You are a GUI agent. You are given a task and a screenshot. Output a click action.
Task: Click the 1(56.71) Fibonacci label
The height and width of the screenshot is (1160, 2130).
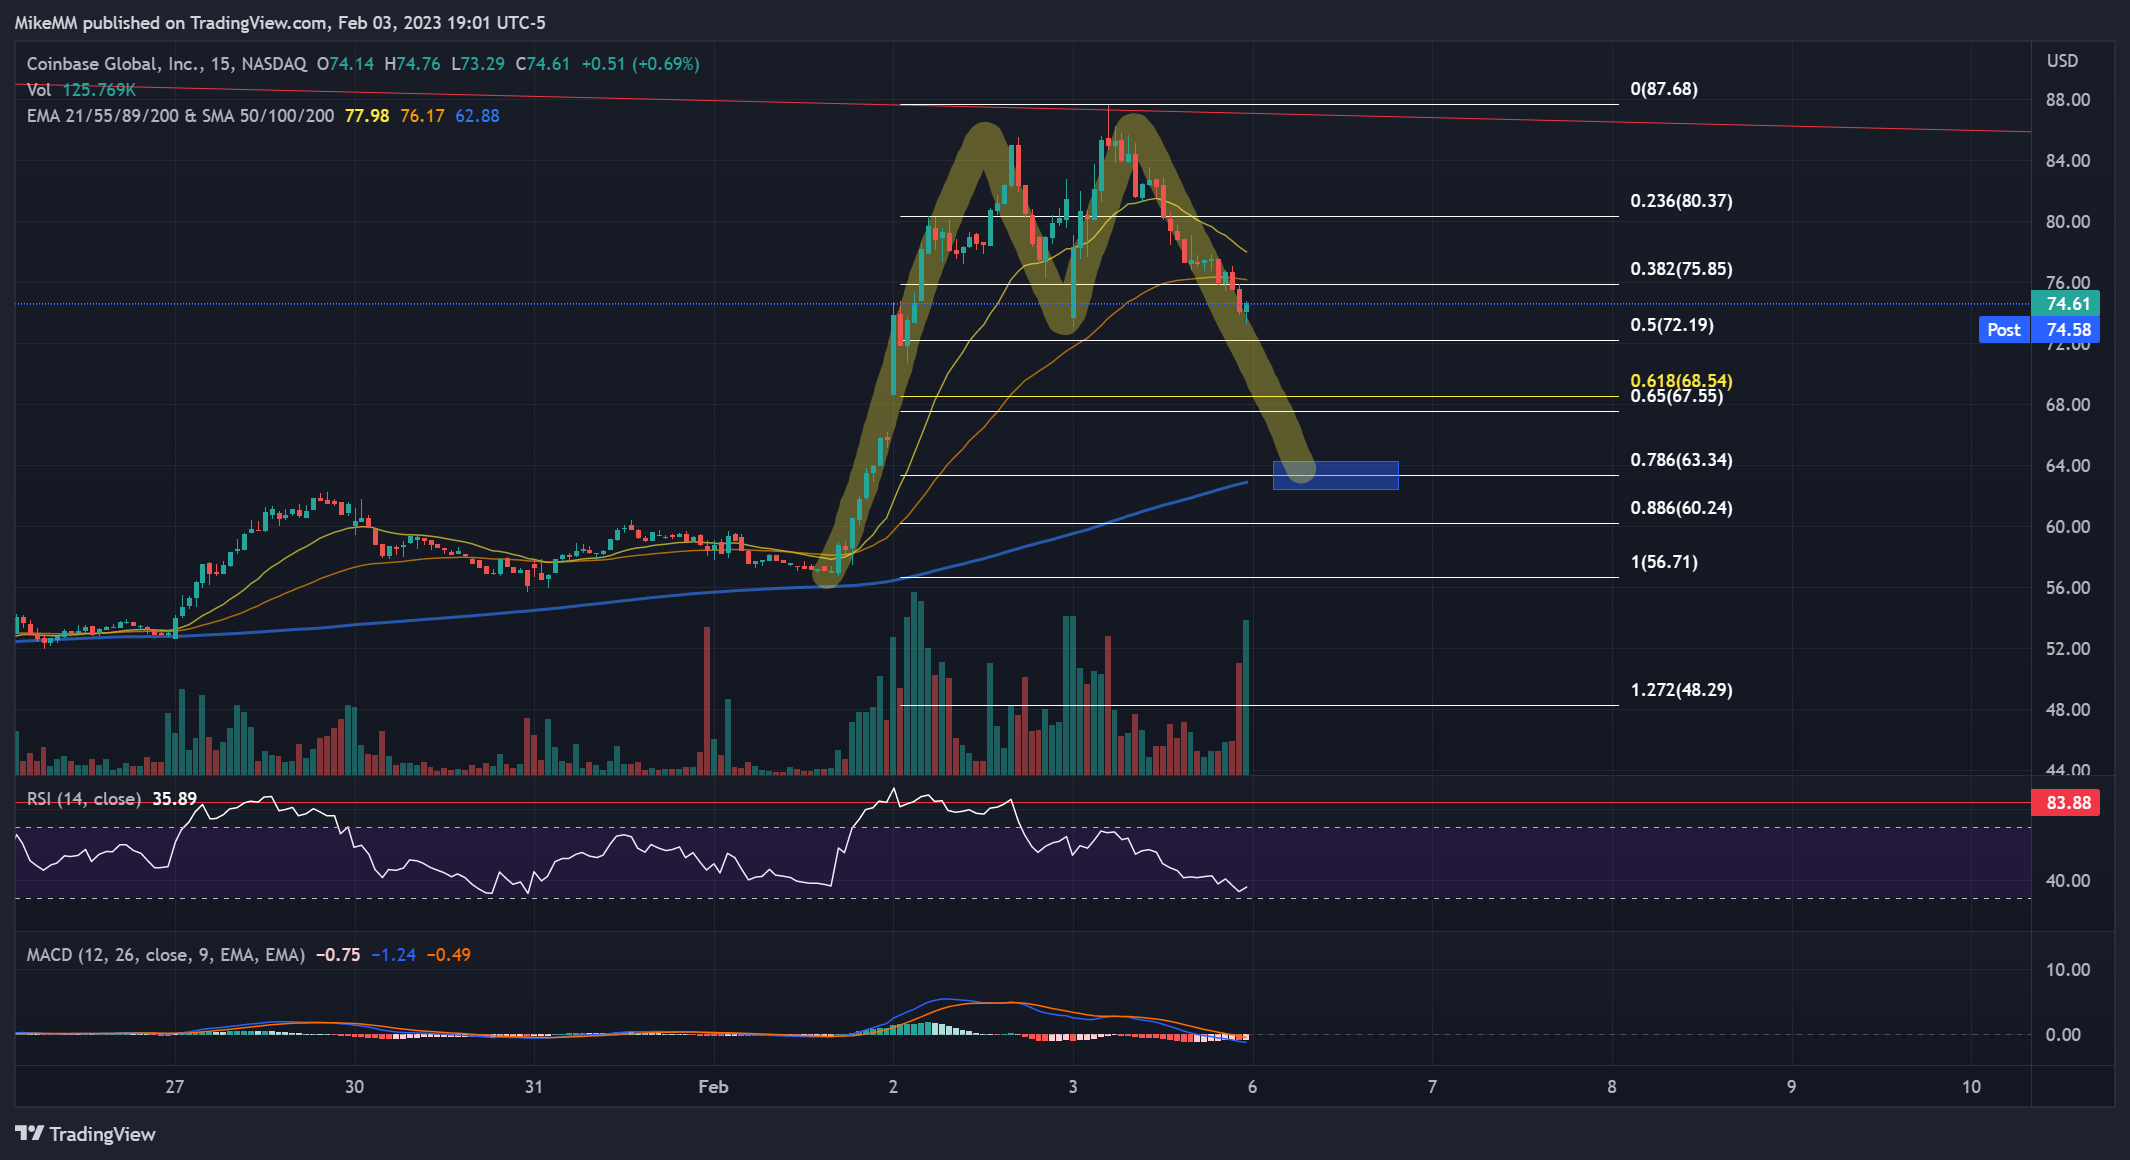click(1664, 562)
